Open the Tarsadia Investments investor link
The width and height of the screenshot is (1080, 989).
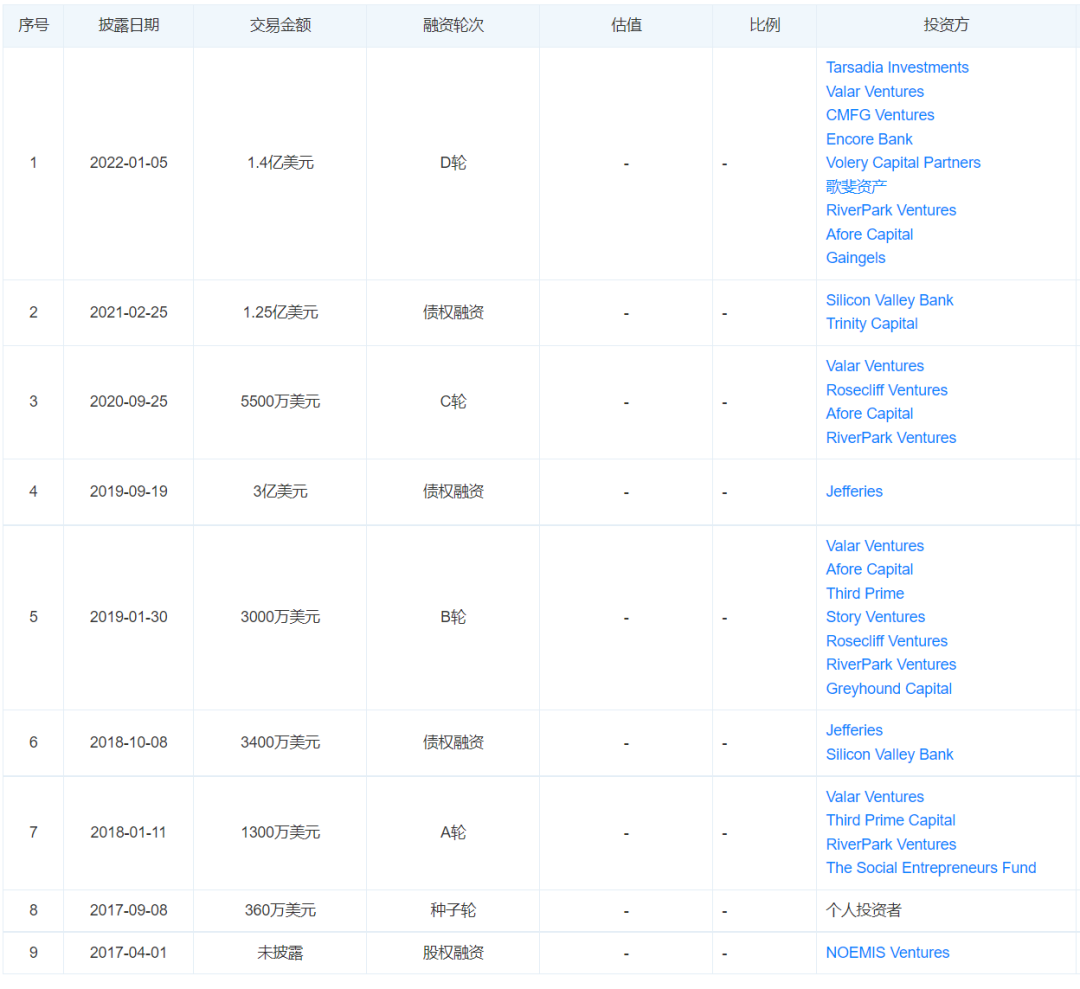pyautogui.click(x=897, y=67)
